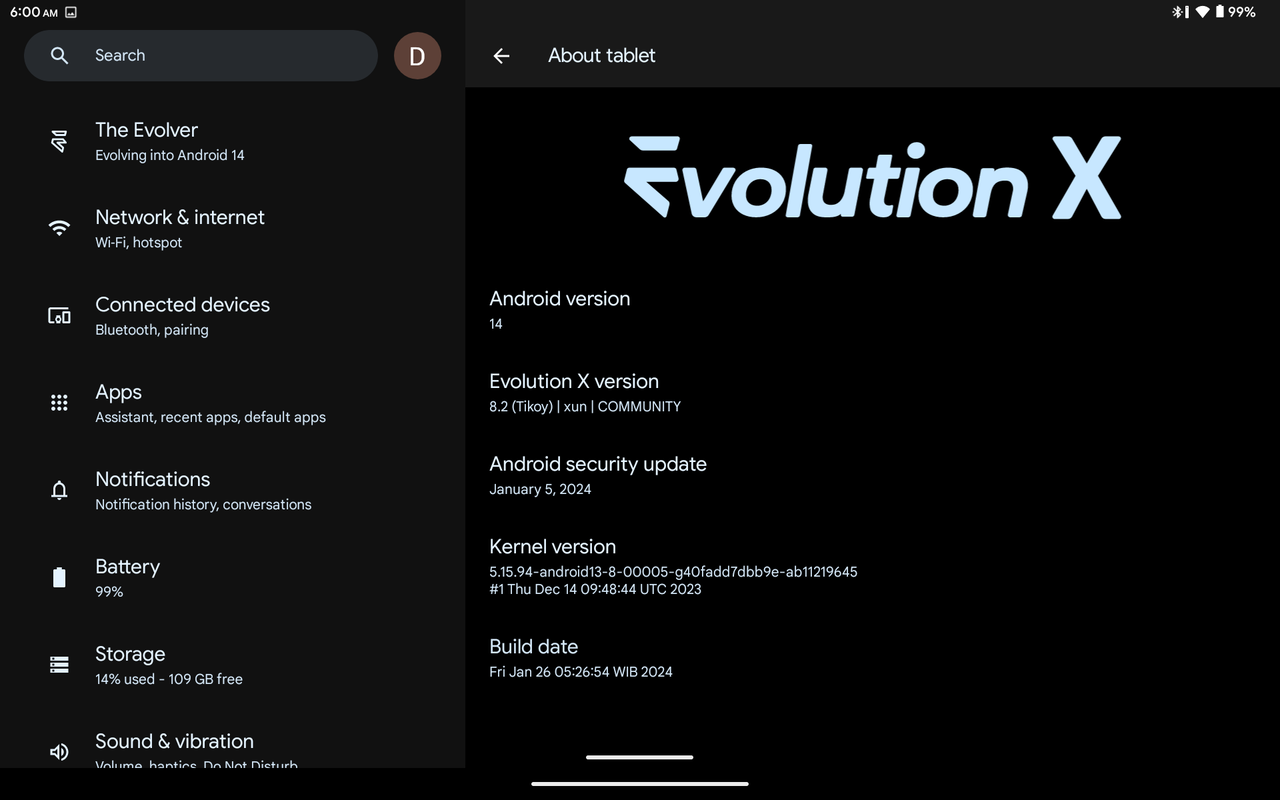The width and height of the screenshot is (1280, 800).
Task: Click the Search settings field
Action: (x=220, y=56)
